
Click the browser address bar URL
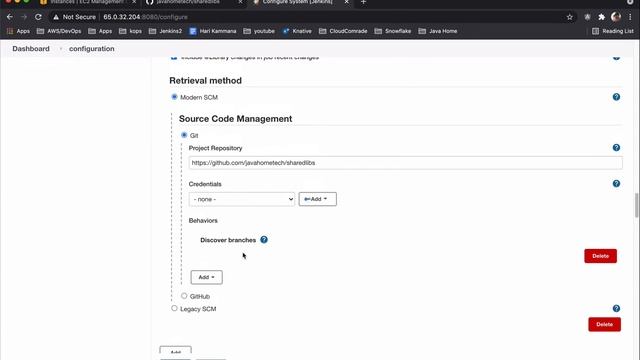pos(145,17)
